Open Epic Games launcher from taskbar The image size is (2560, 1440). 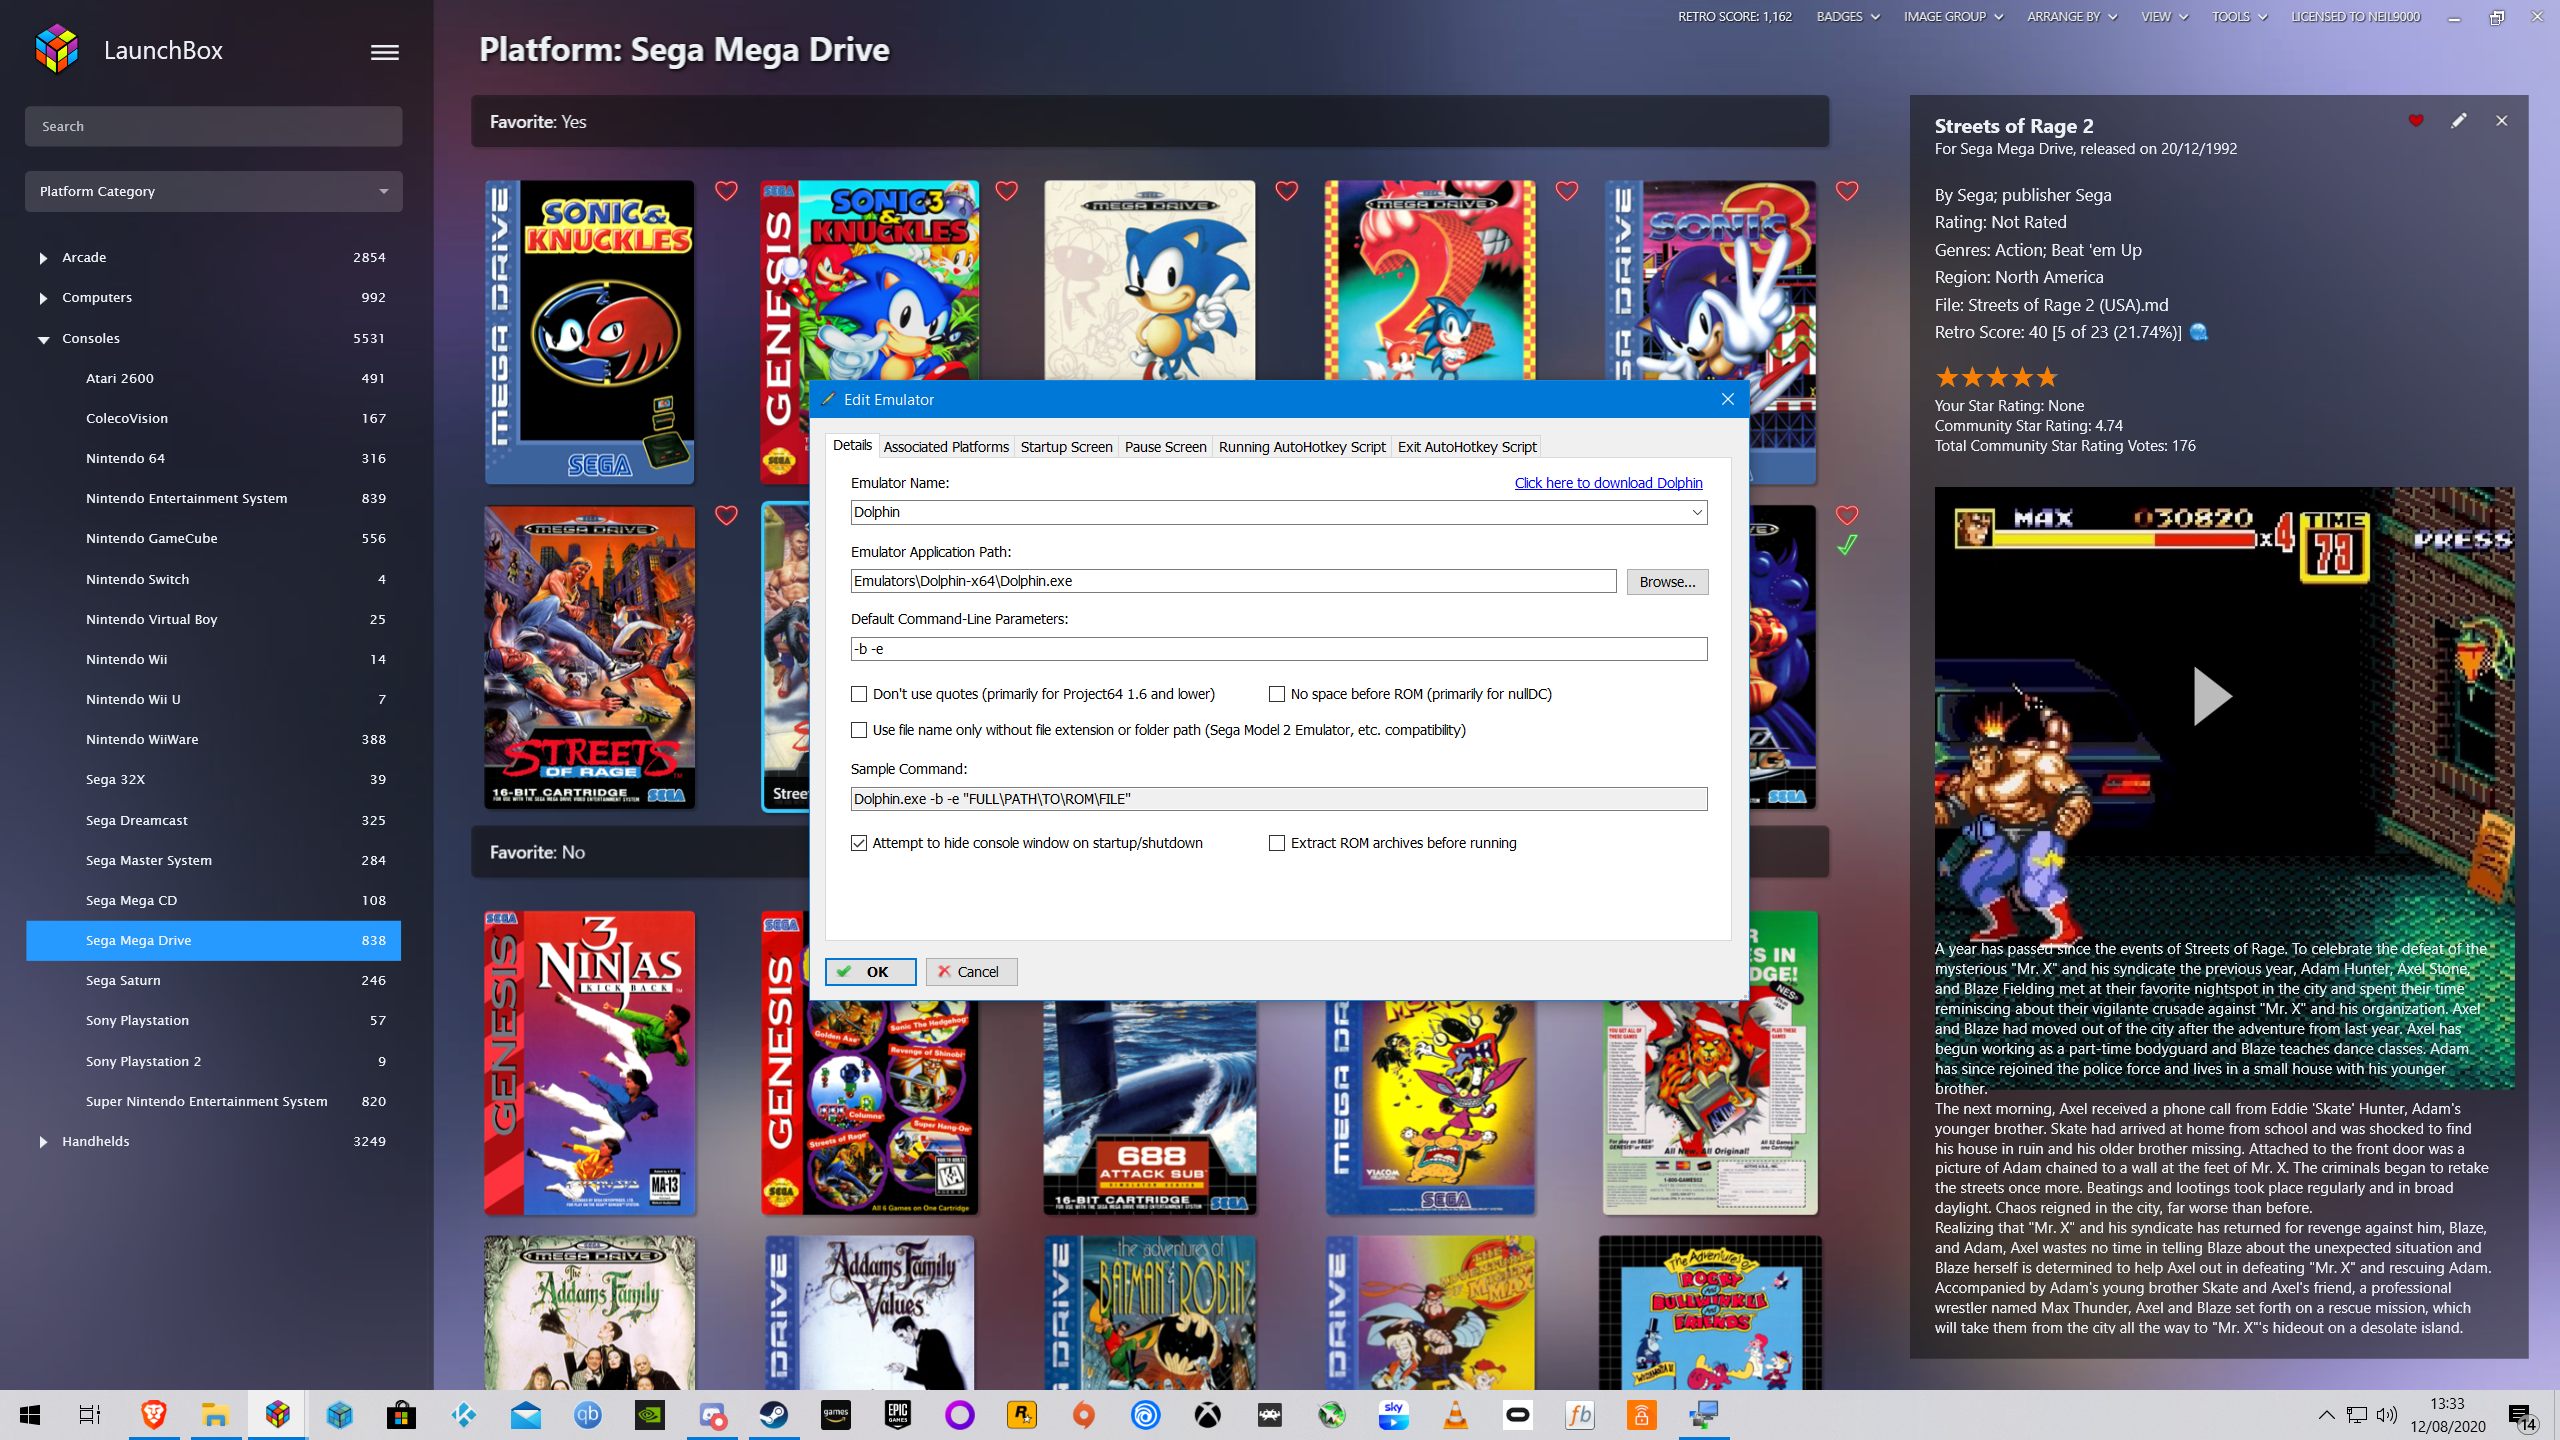[898, 1415]
